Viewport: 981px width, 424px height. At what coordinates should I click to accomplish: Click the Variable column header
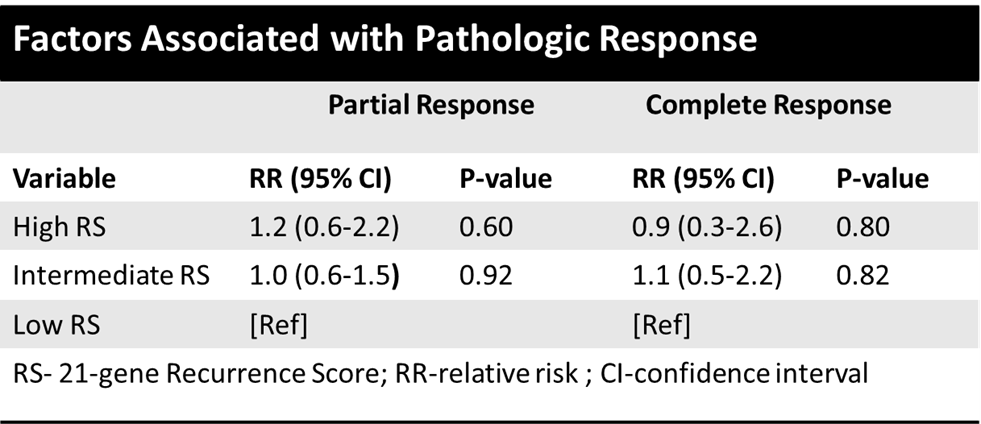click(64, 179)
